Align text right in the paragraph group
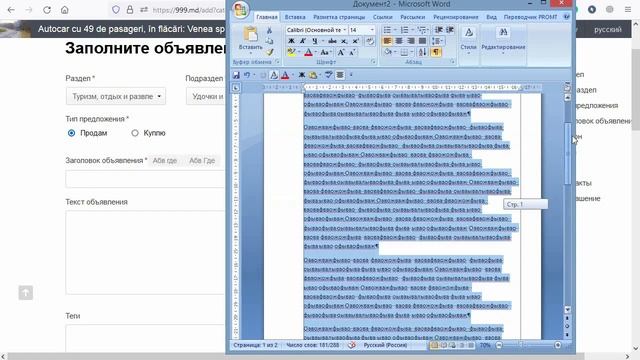Viewport: 640px width, 360px height. click(x=411, y=41)
